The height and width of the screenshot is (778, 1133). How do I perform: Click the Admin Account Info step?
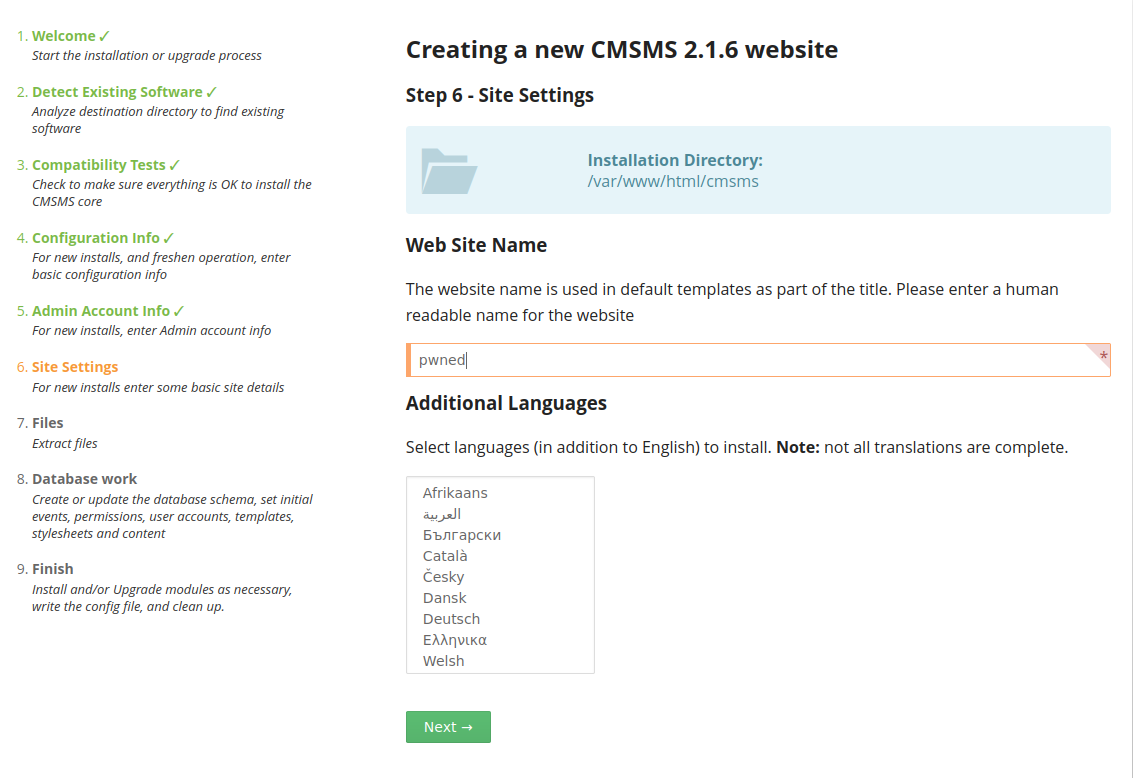(x=100, y=311)
